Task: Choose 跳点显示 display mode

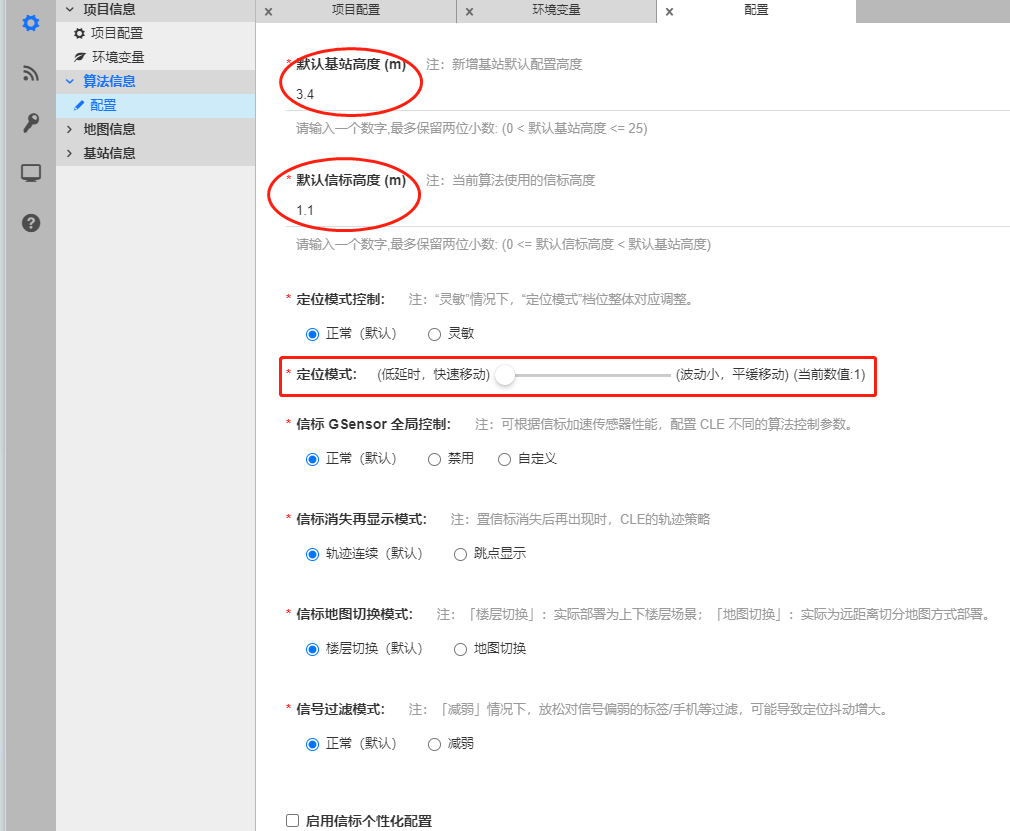Action: point(459,553)
